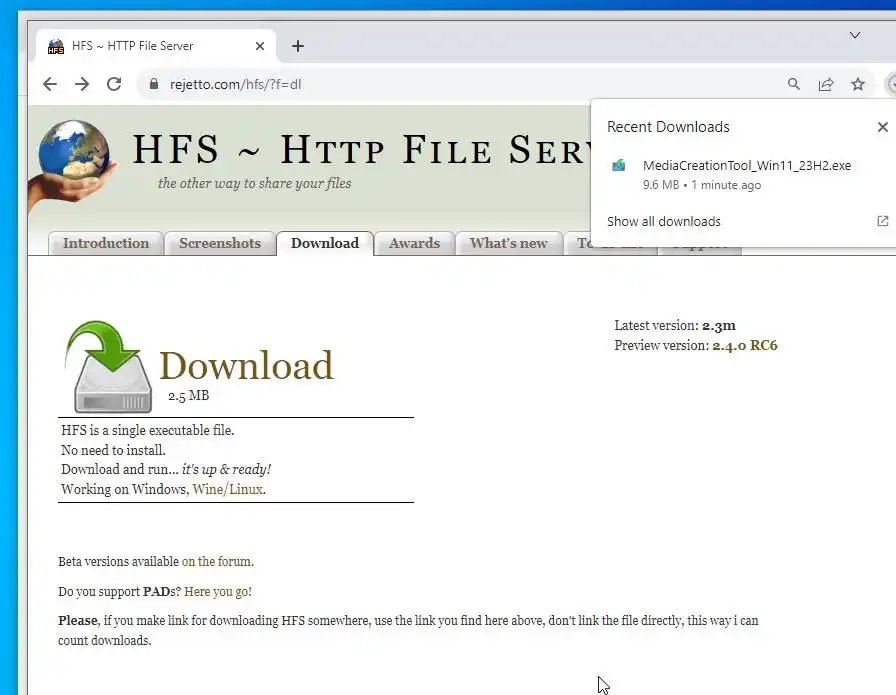Select the HFS ~ HTTP File Server browser tab
The image size is (896, 695).
[x=156, y=46]
